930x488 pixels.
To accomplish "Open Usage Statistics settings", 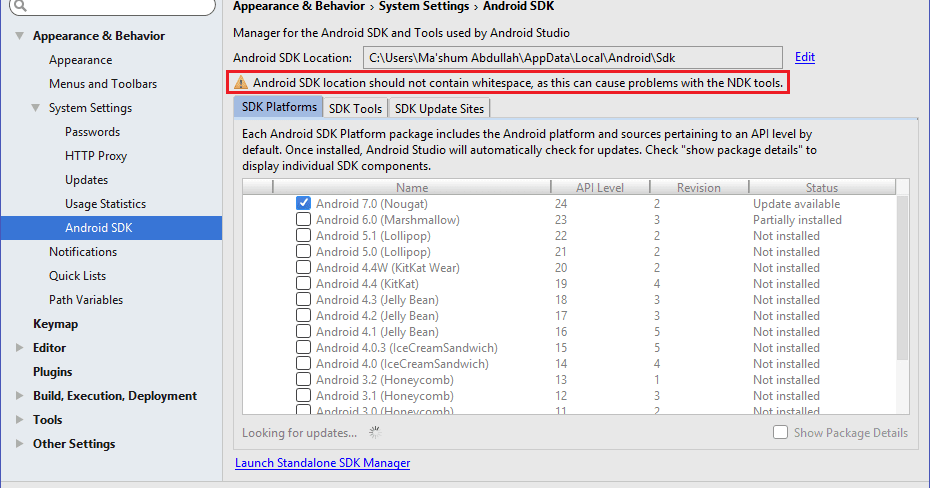I will [106, 203].
